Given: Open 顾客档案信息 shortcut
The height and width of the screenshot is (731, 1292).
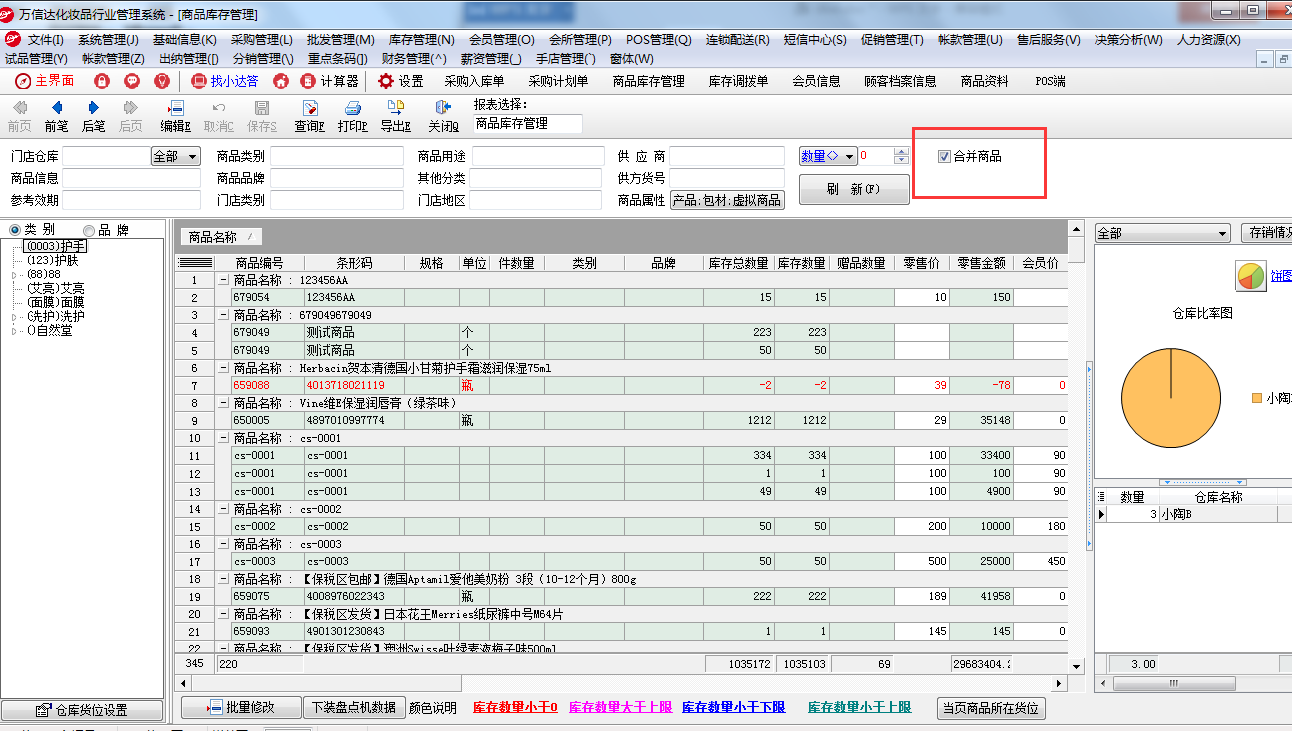Looking at the screenshot, I should pyautogui.click(x=901, y=81).
